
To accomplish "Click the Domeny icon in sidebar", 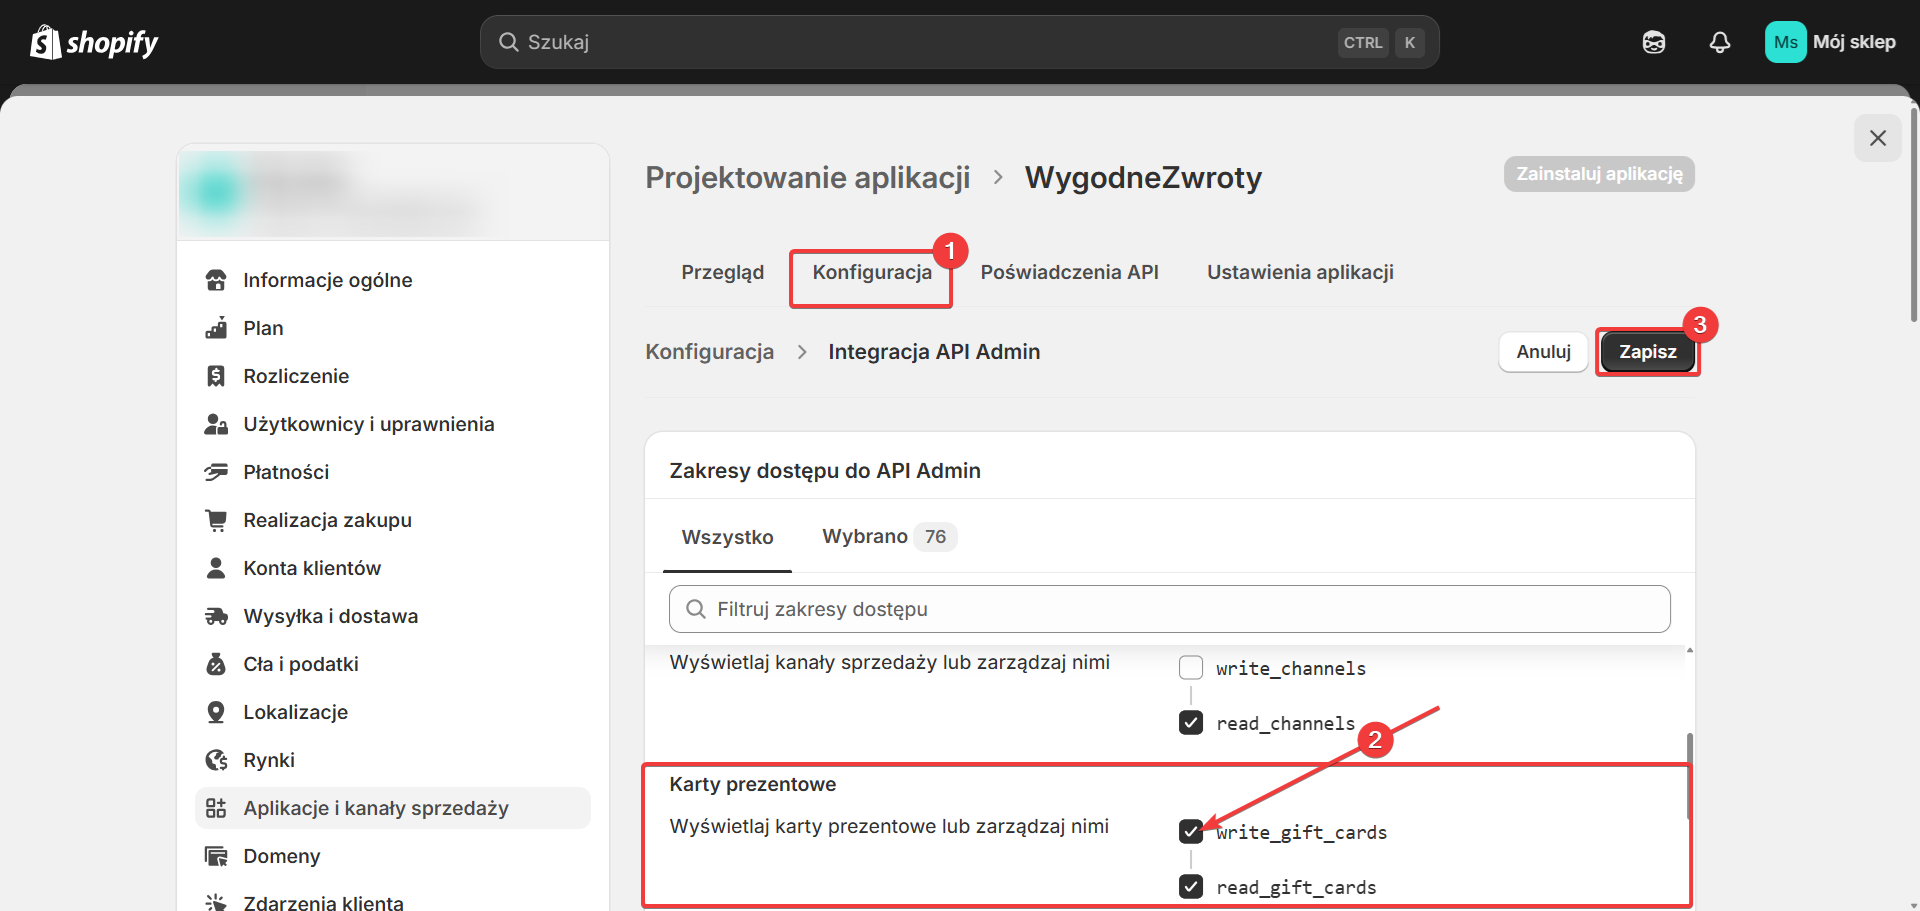I will 216,856.
